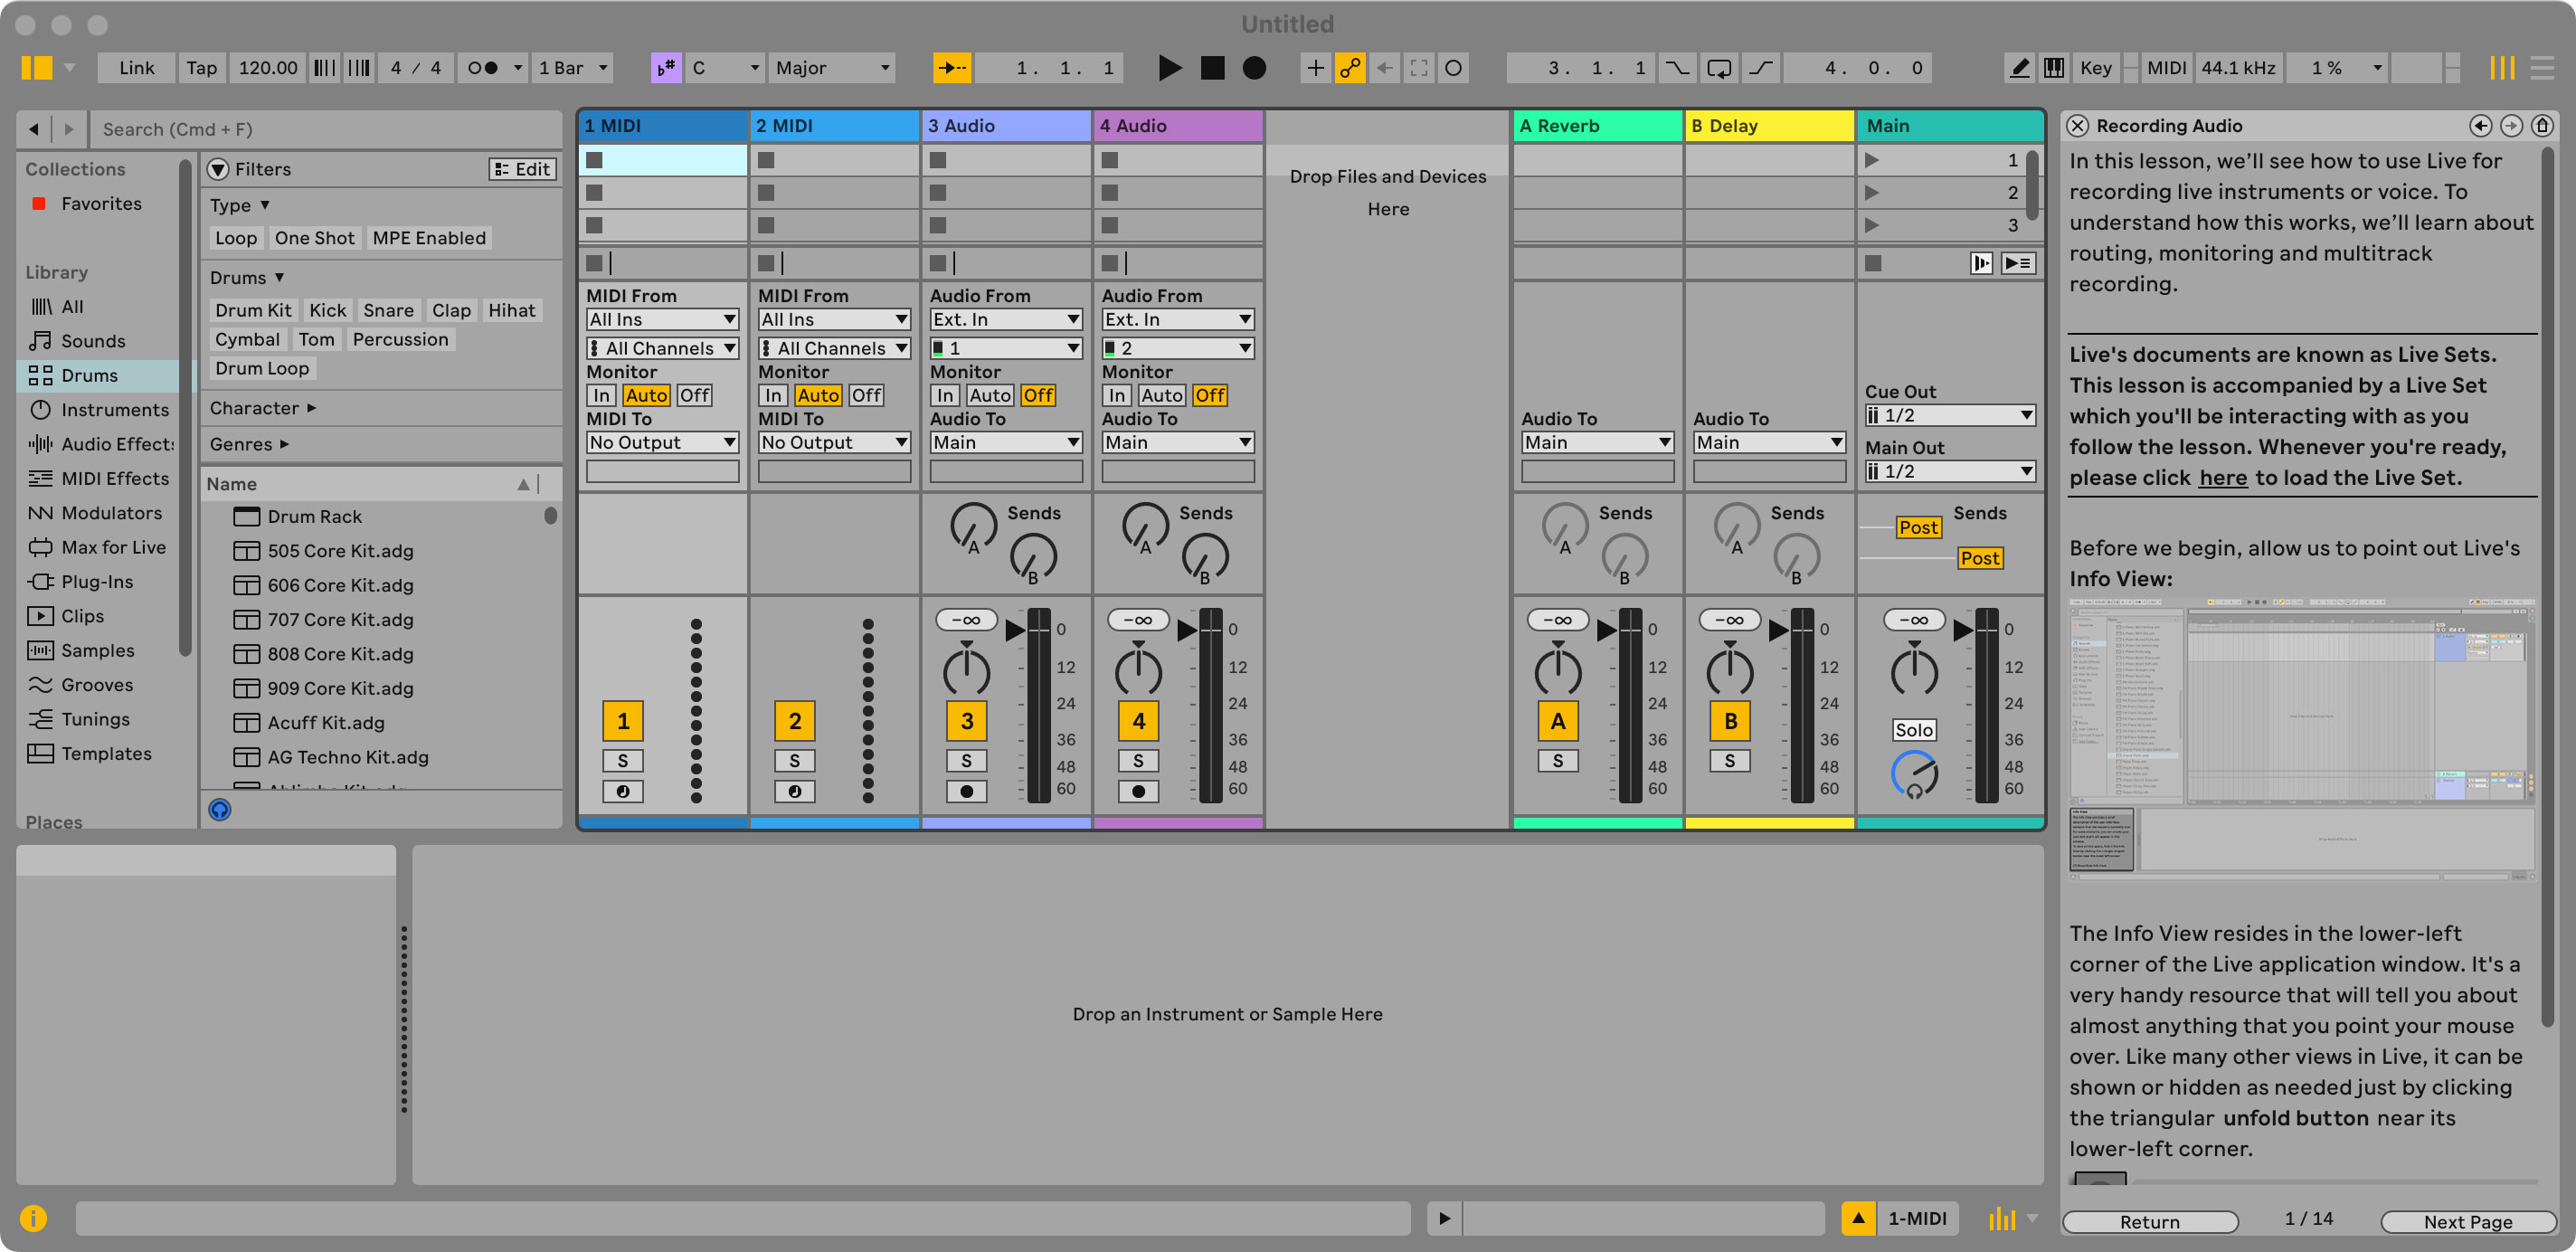
Task: Click 'here' link to load Live Set
Action: pyautogui.click(x=2222, y=478)
